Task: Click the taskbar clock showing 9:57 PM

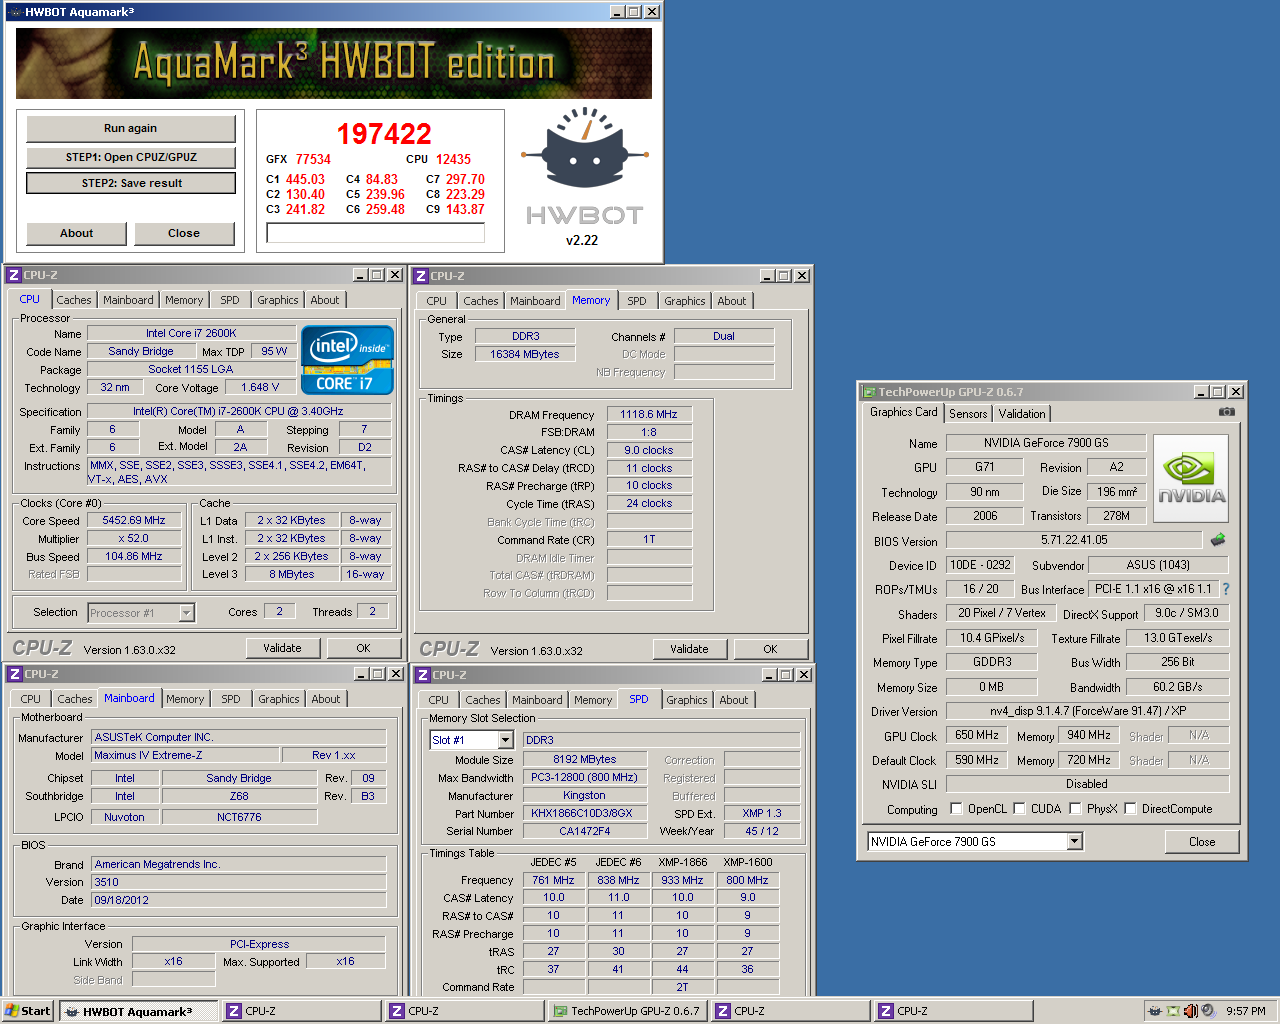Action: (1246, 1011)
